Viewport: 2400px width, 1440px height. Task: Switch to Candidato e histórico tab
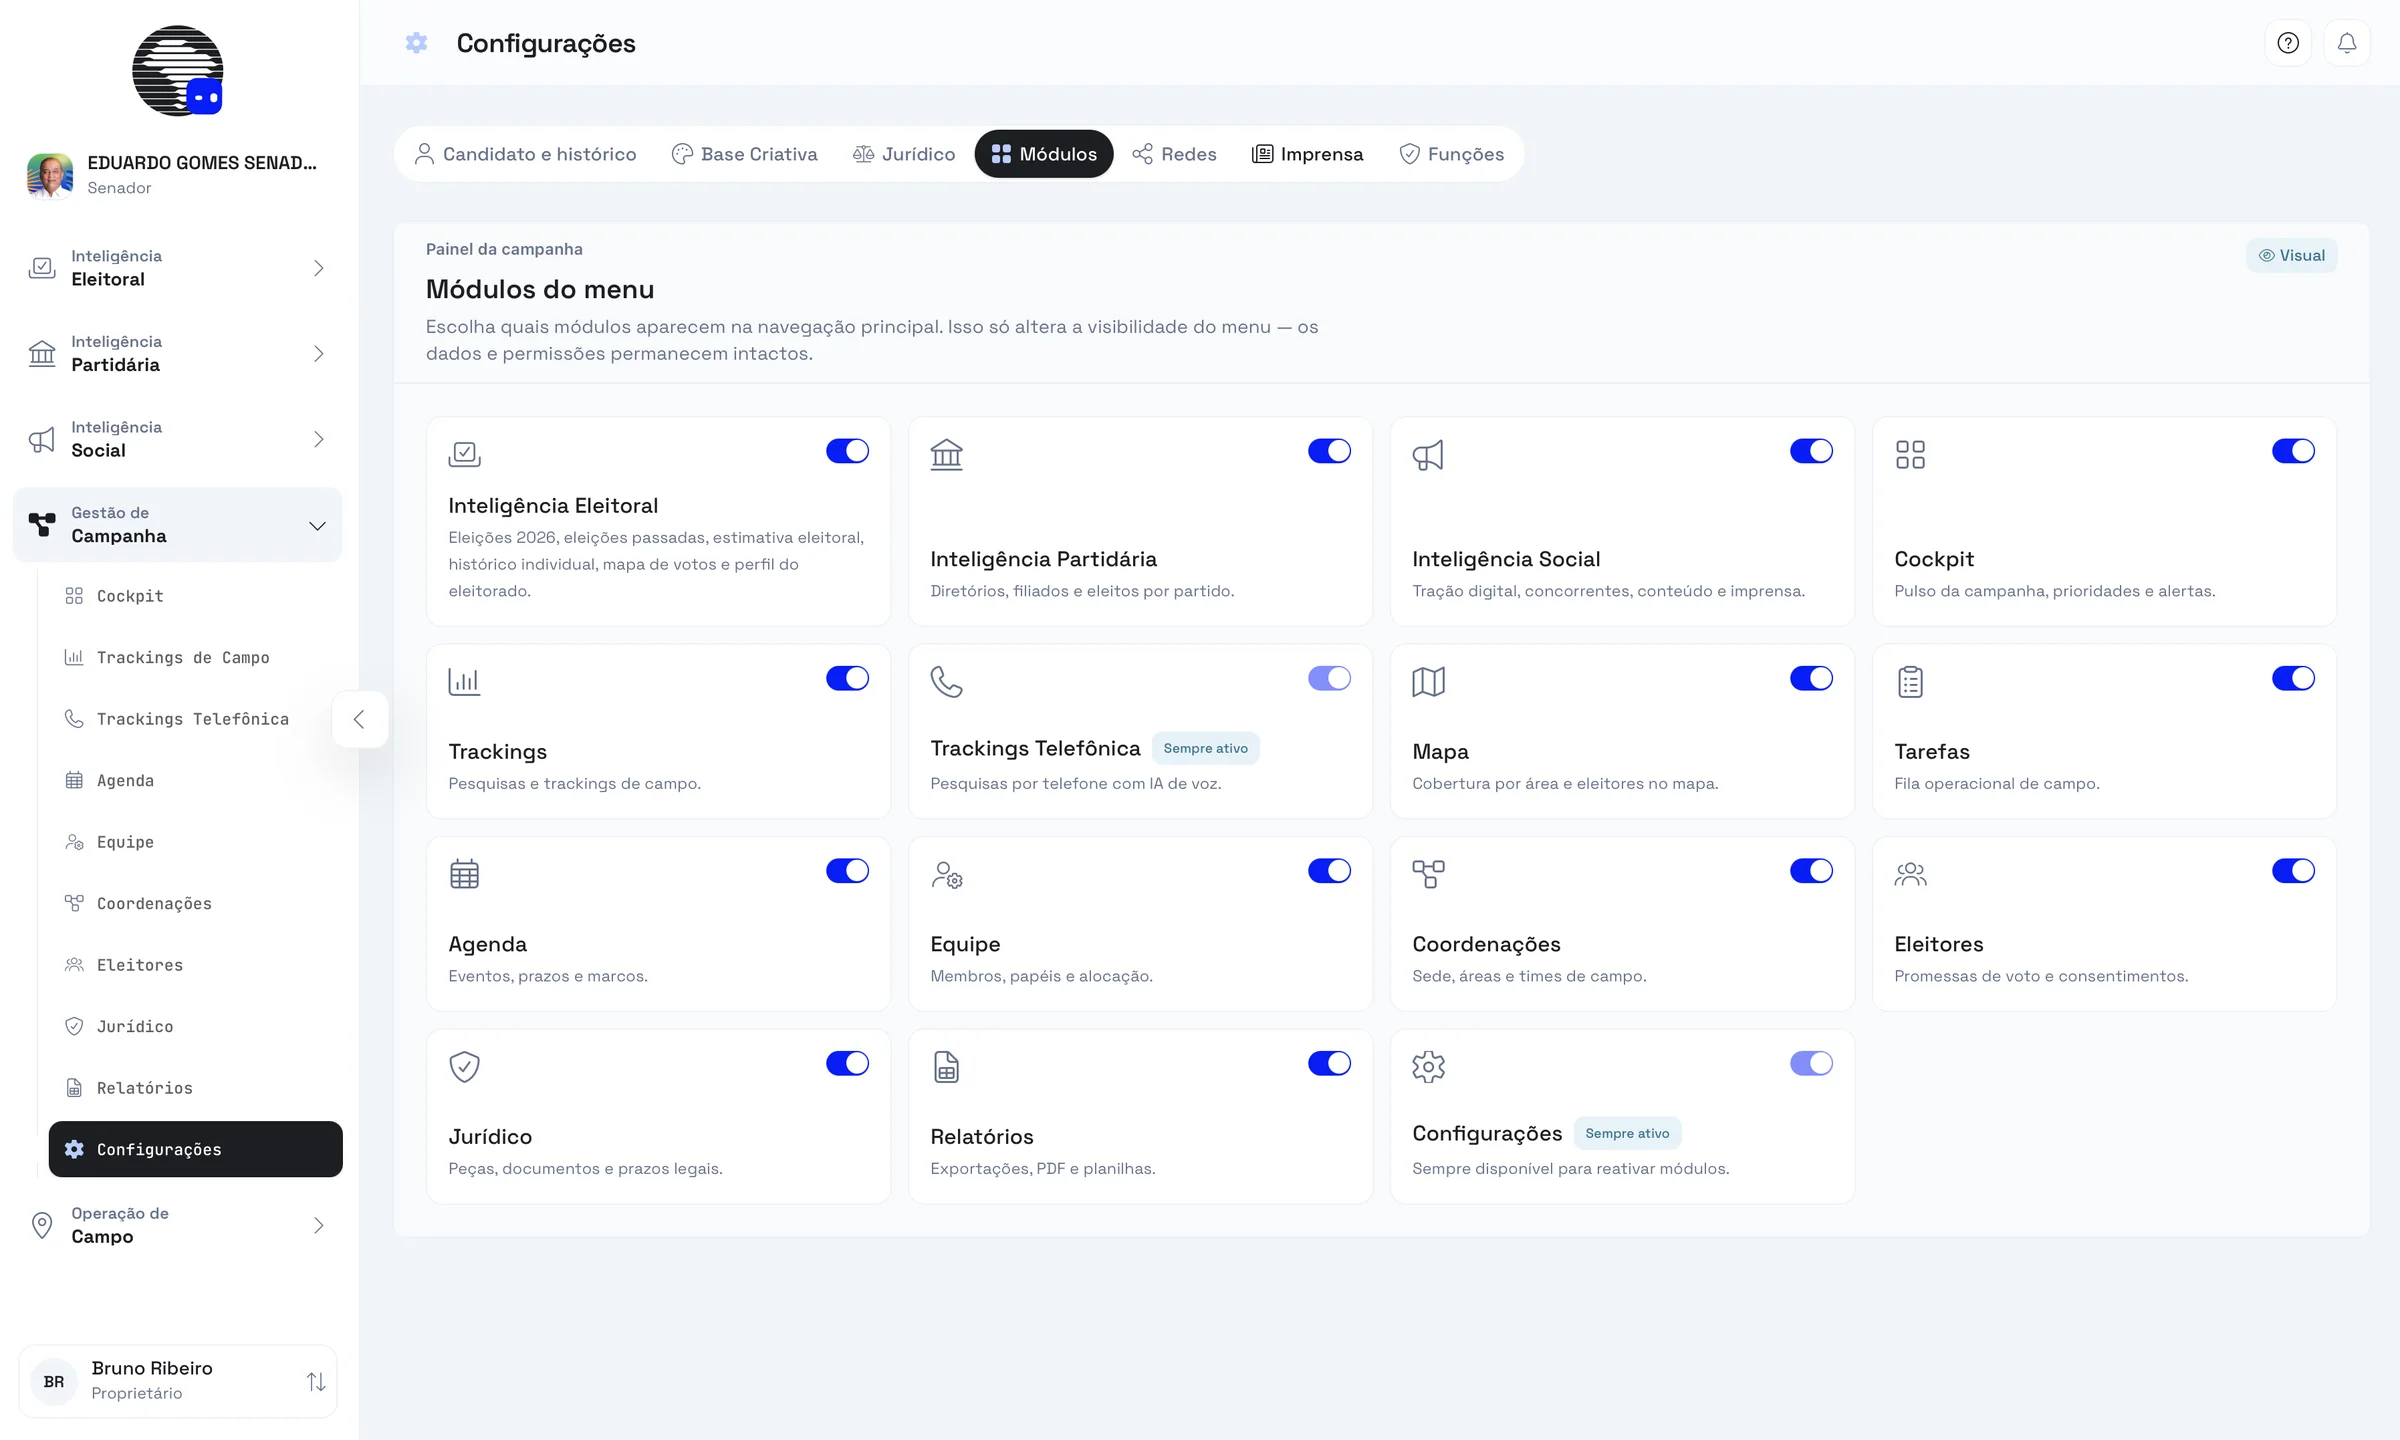[x=525, y=154]
